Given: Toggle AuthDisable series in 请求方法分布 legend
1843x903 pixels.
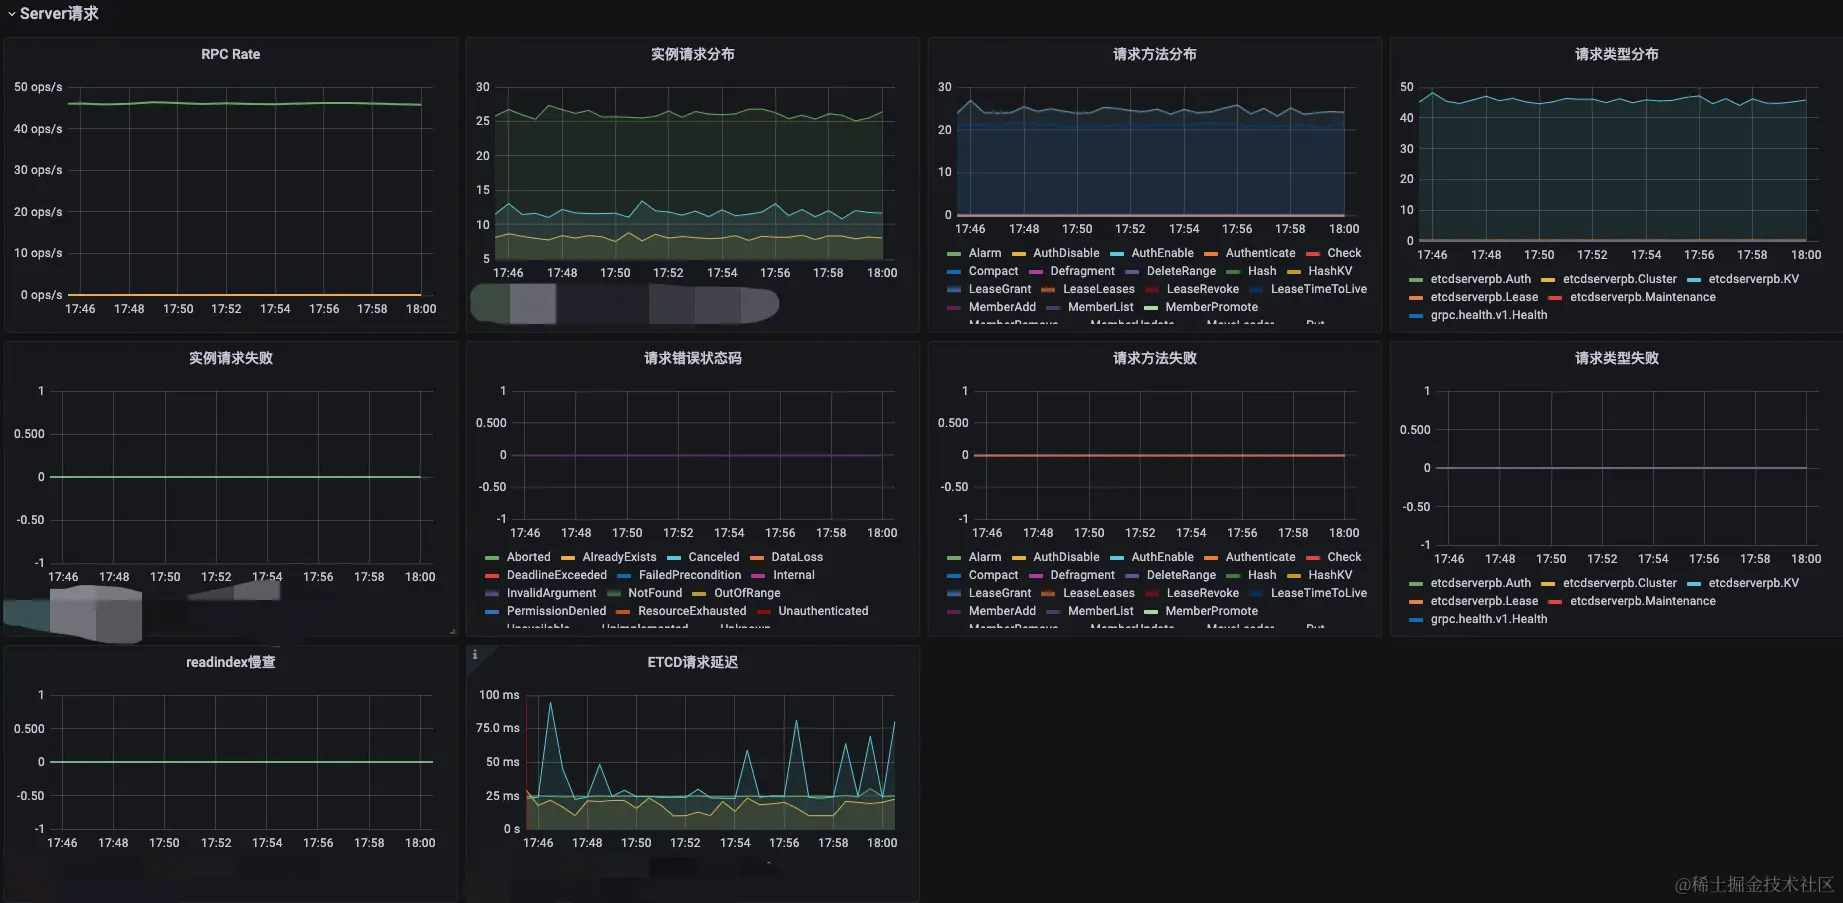Looking at the screenshot, I should click(x=1066, y=253).
